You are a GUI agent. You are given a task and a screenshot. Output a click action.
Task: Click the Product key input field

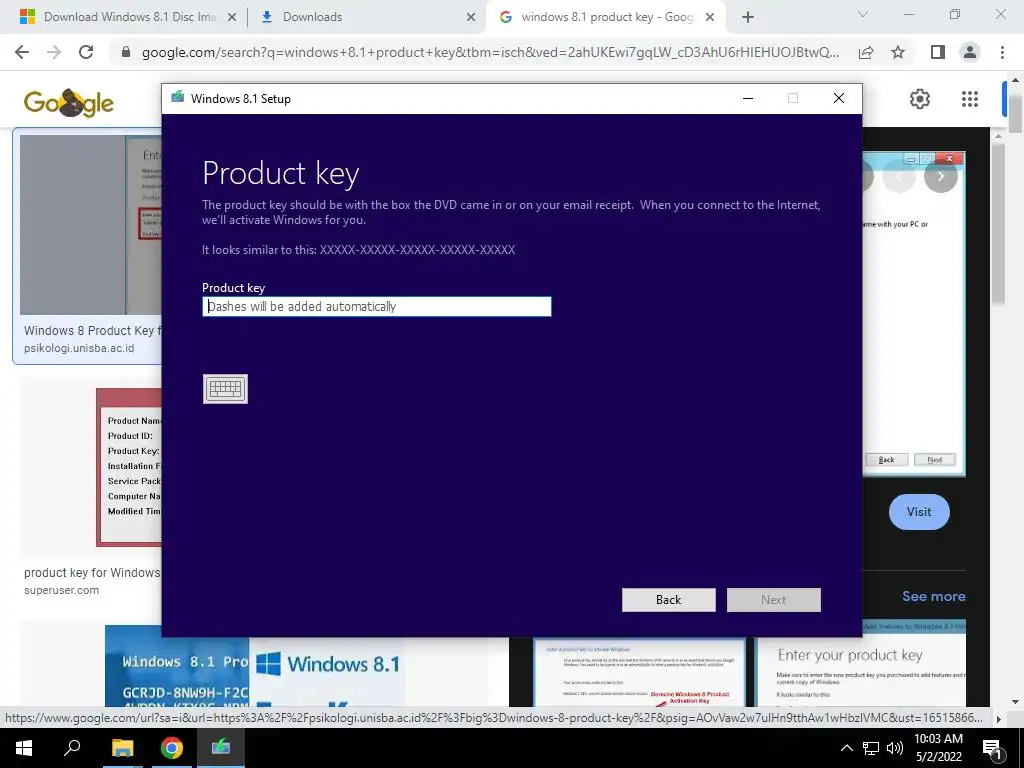377,306
